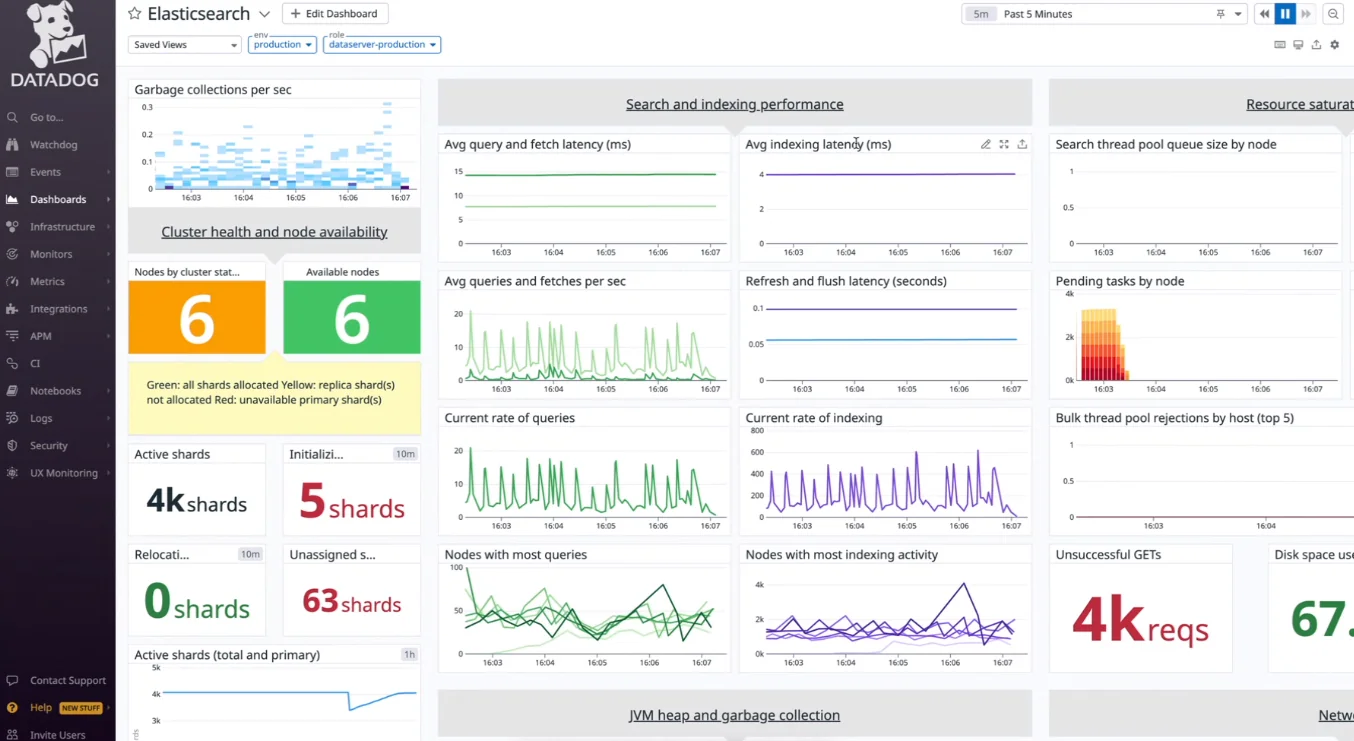This screenshot has height=741, width=1354.
Task: Click the export icon on Avg indexing latency
Action: pyautogui.click(x=1022, y=145)
